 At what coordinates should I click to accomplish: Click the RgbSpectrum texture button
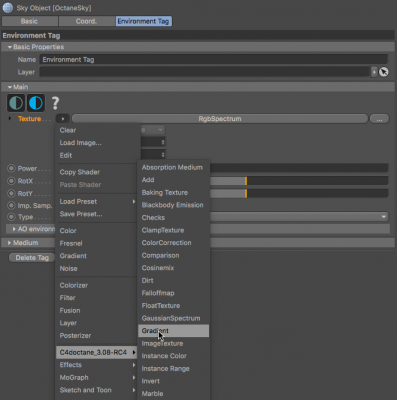220,119
